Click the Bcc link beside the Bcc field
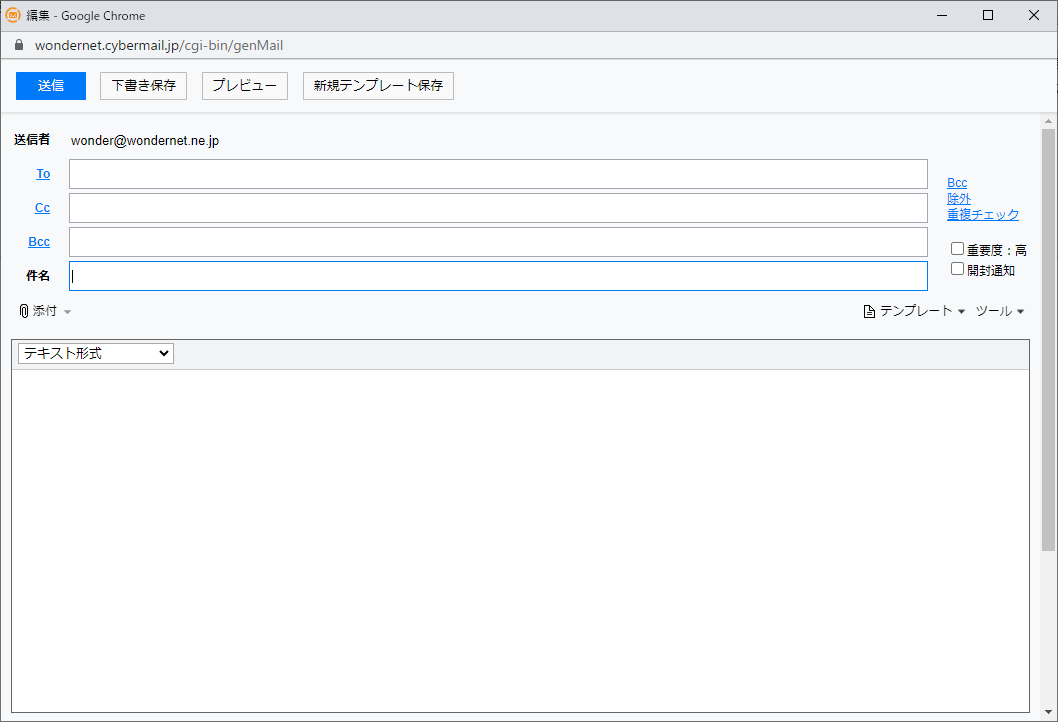Image resolution: width=1058 pixels, height=722 pixels. pos(39,242)
